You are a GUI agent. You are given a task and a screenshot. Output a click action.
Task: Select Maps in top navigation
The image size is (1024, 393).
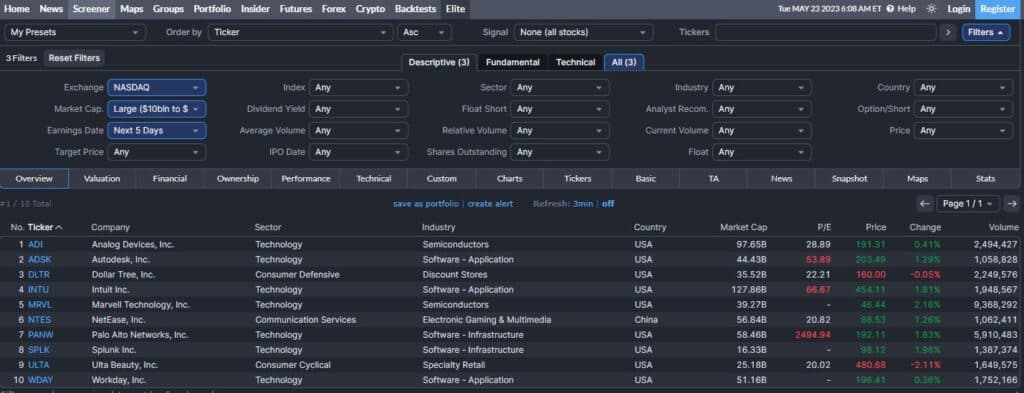point(131,9)
